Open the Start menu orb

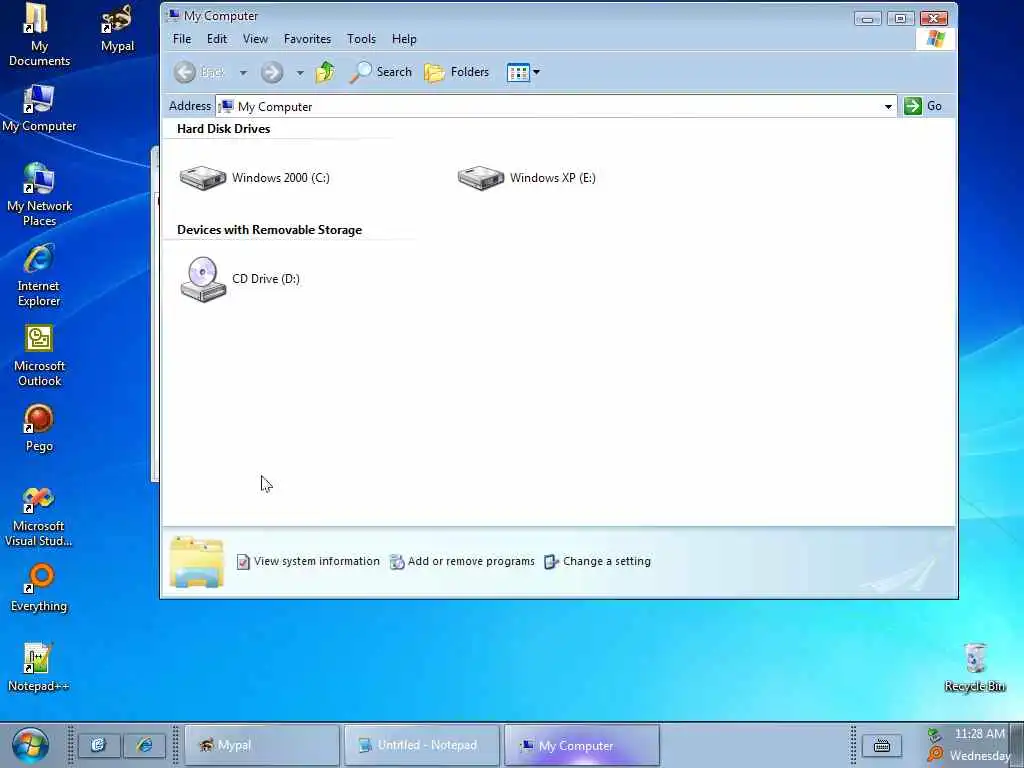click(x=30, y=745)
